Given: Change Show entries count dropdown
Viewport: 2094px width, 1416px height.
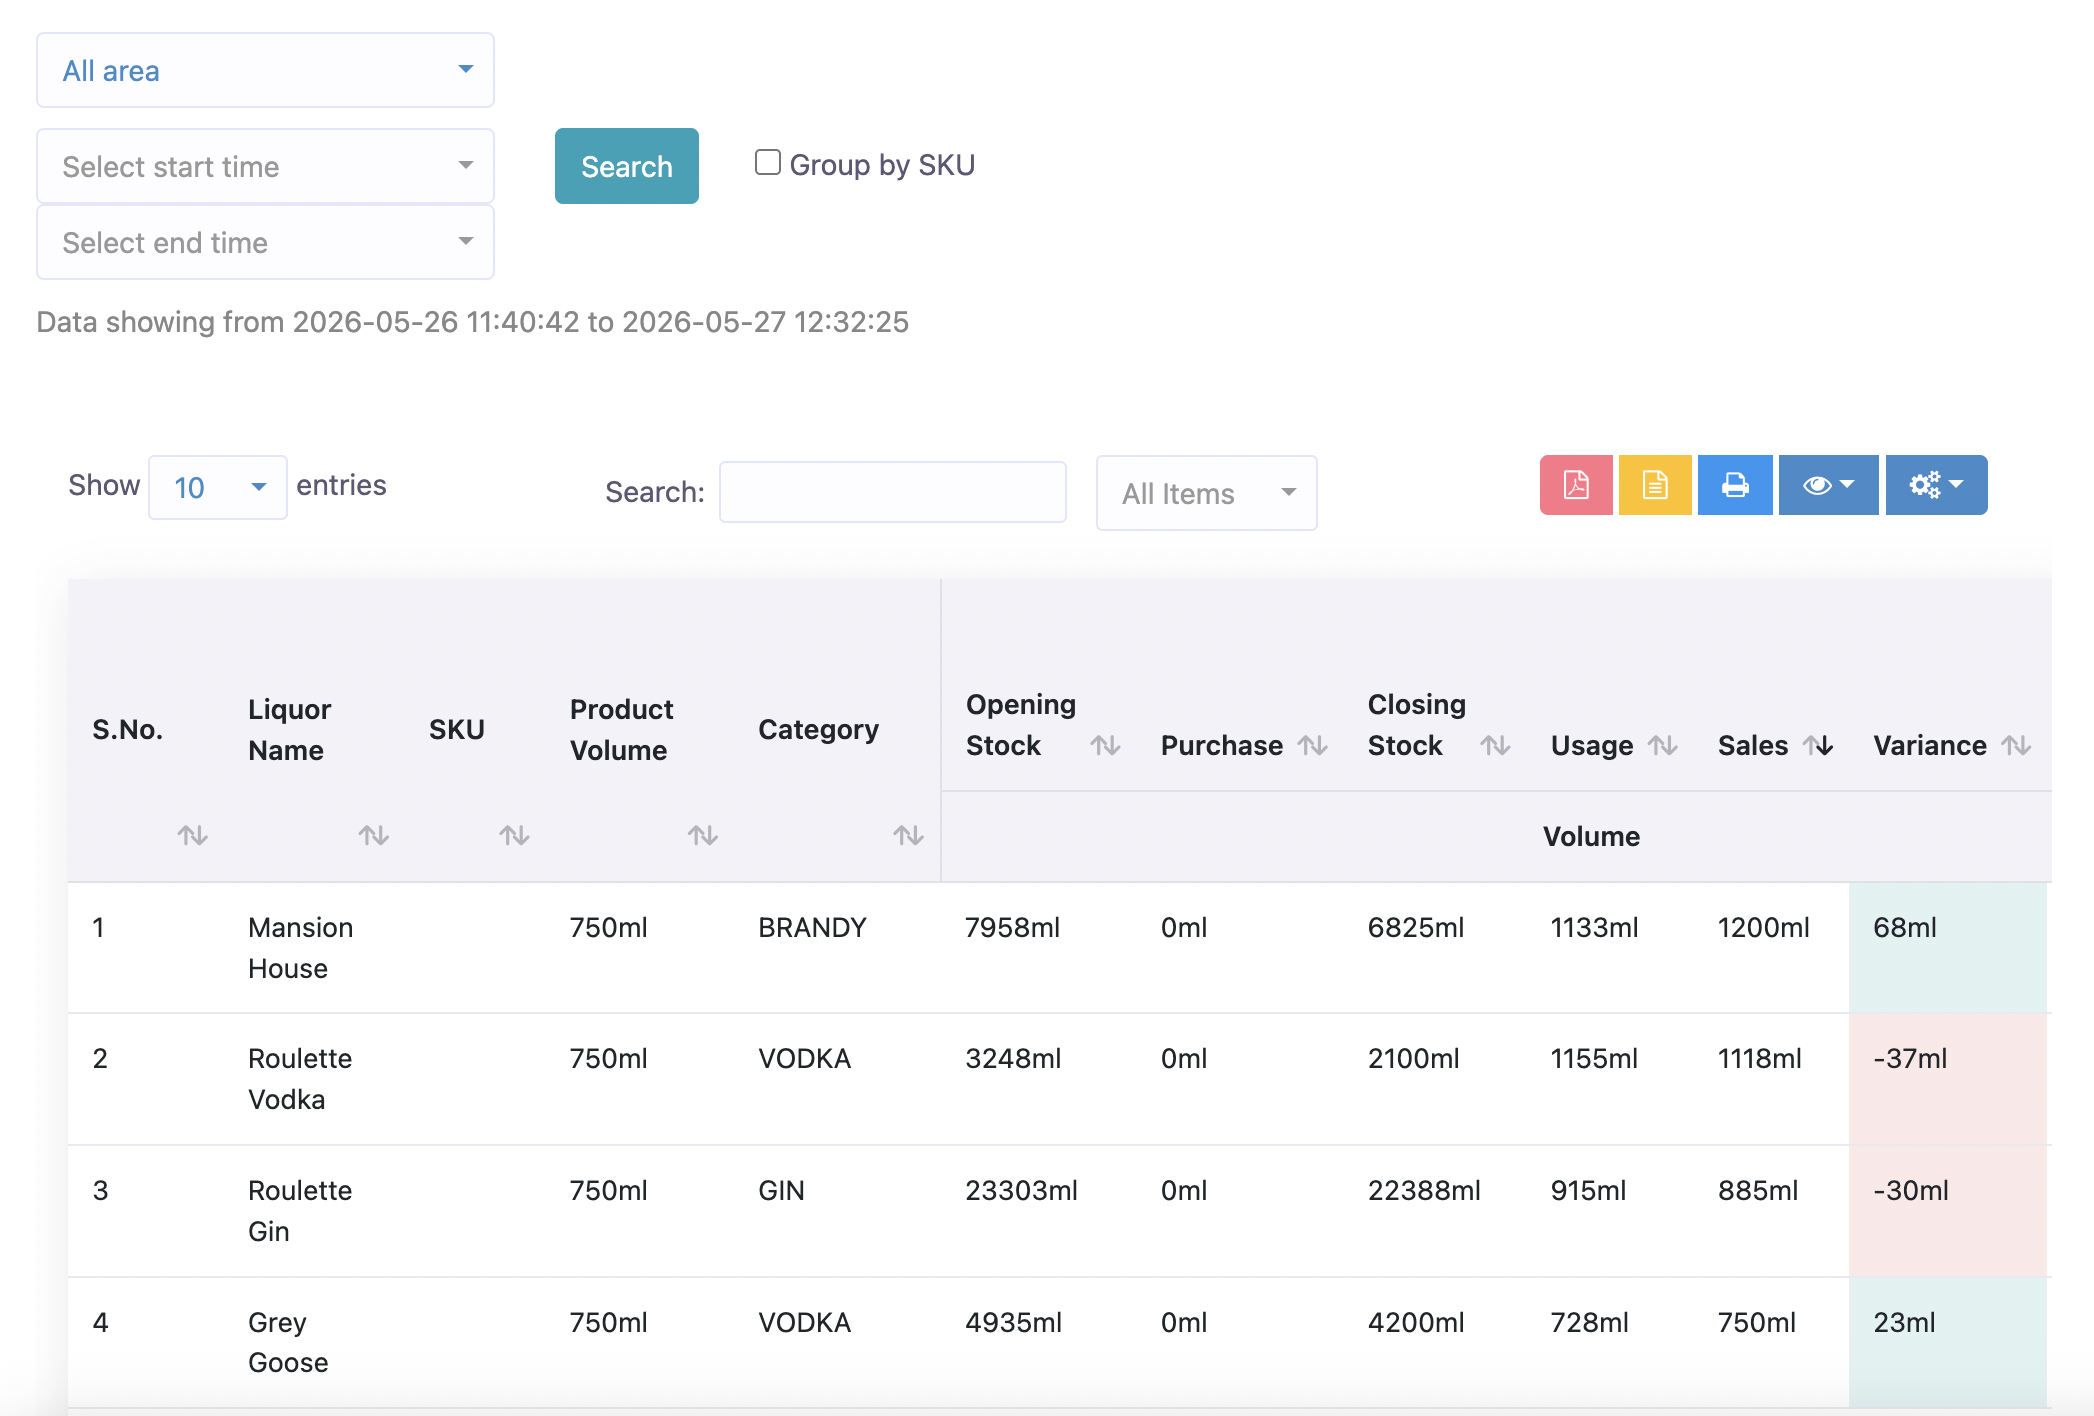Looking at the screenshot, I should (218, 487).
